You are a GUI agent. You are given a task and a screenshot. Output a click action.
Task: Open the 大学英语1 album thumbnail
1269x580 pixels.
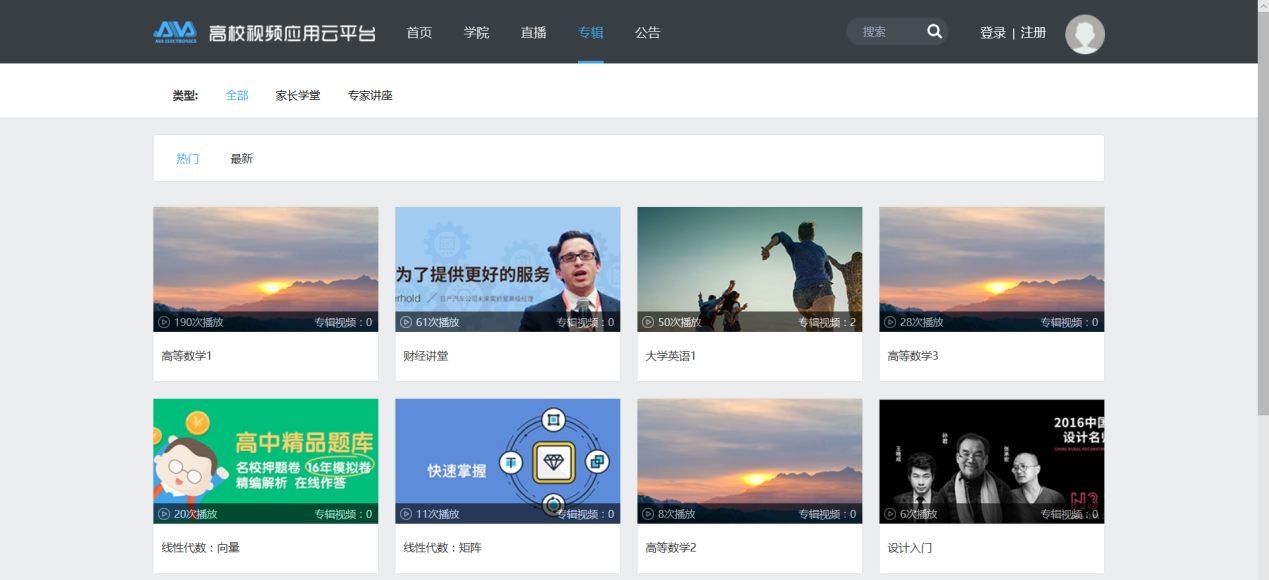tap(750, 269)
